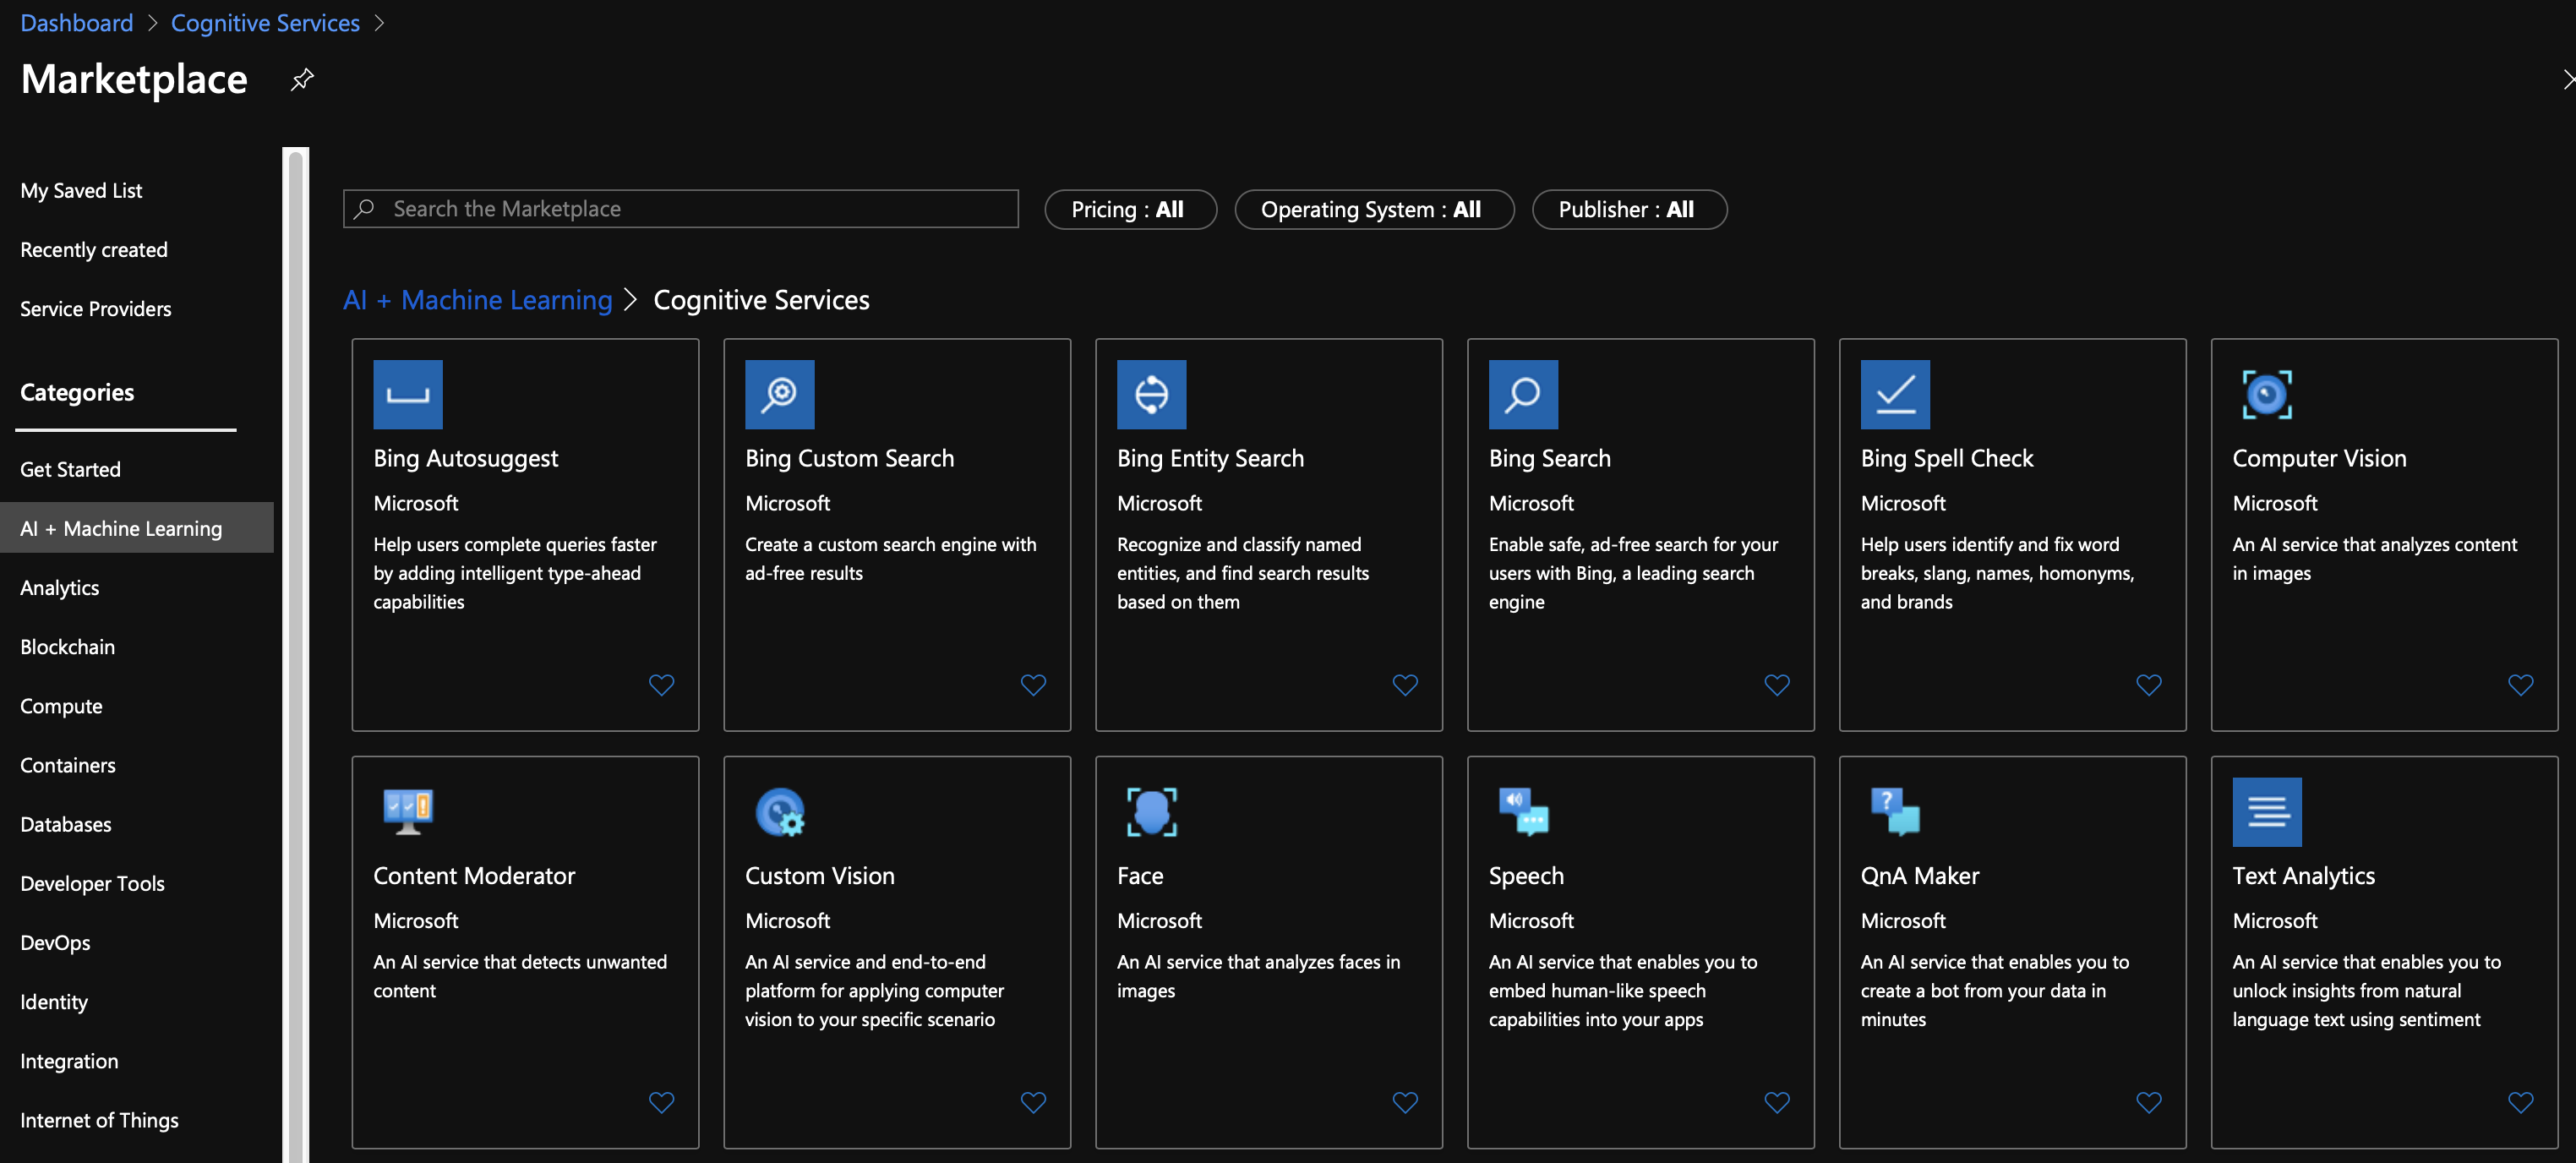Click the Content Moderator monitor icon
The image size is (2576, 1163).
pos(408,812)
